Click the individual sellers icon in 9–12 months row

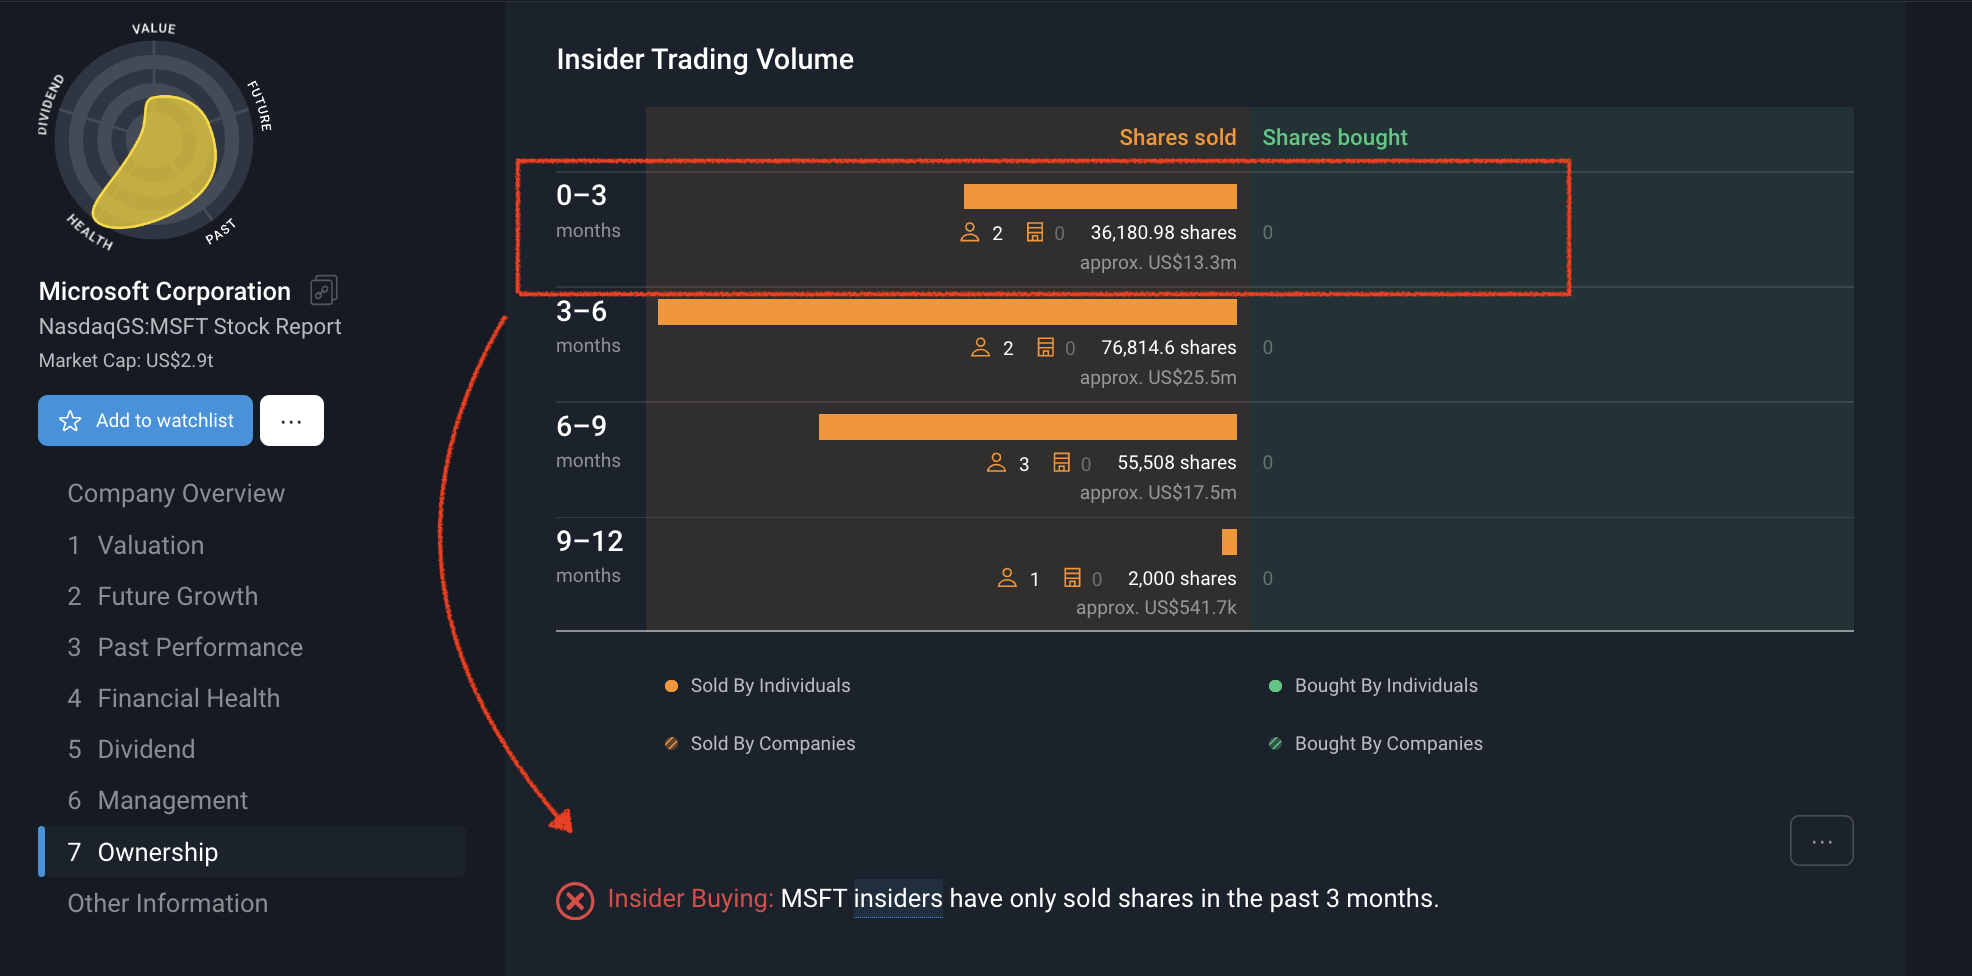(1007, 578)
